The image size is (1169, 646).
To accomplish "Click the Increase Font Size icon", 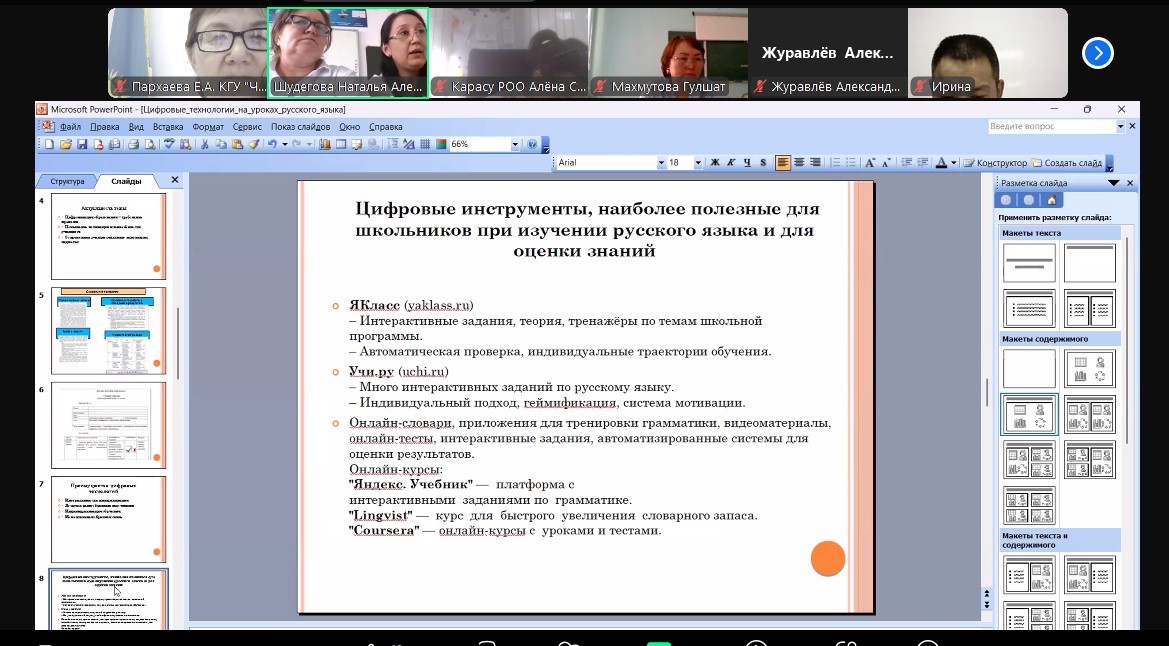I will (870, 163).
